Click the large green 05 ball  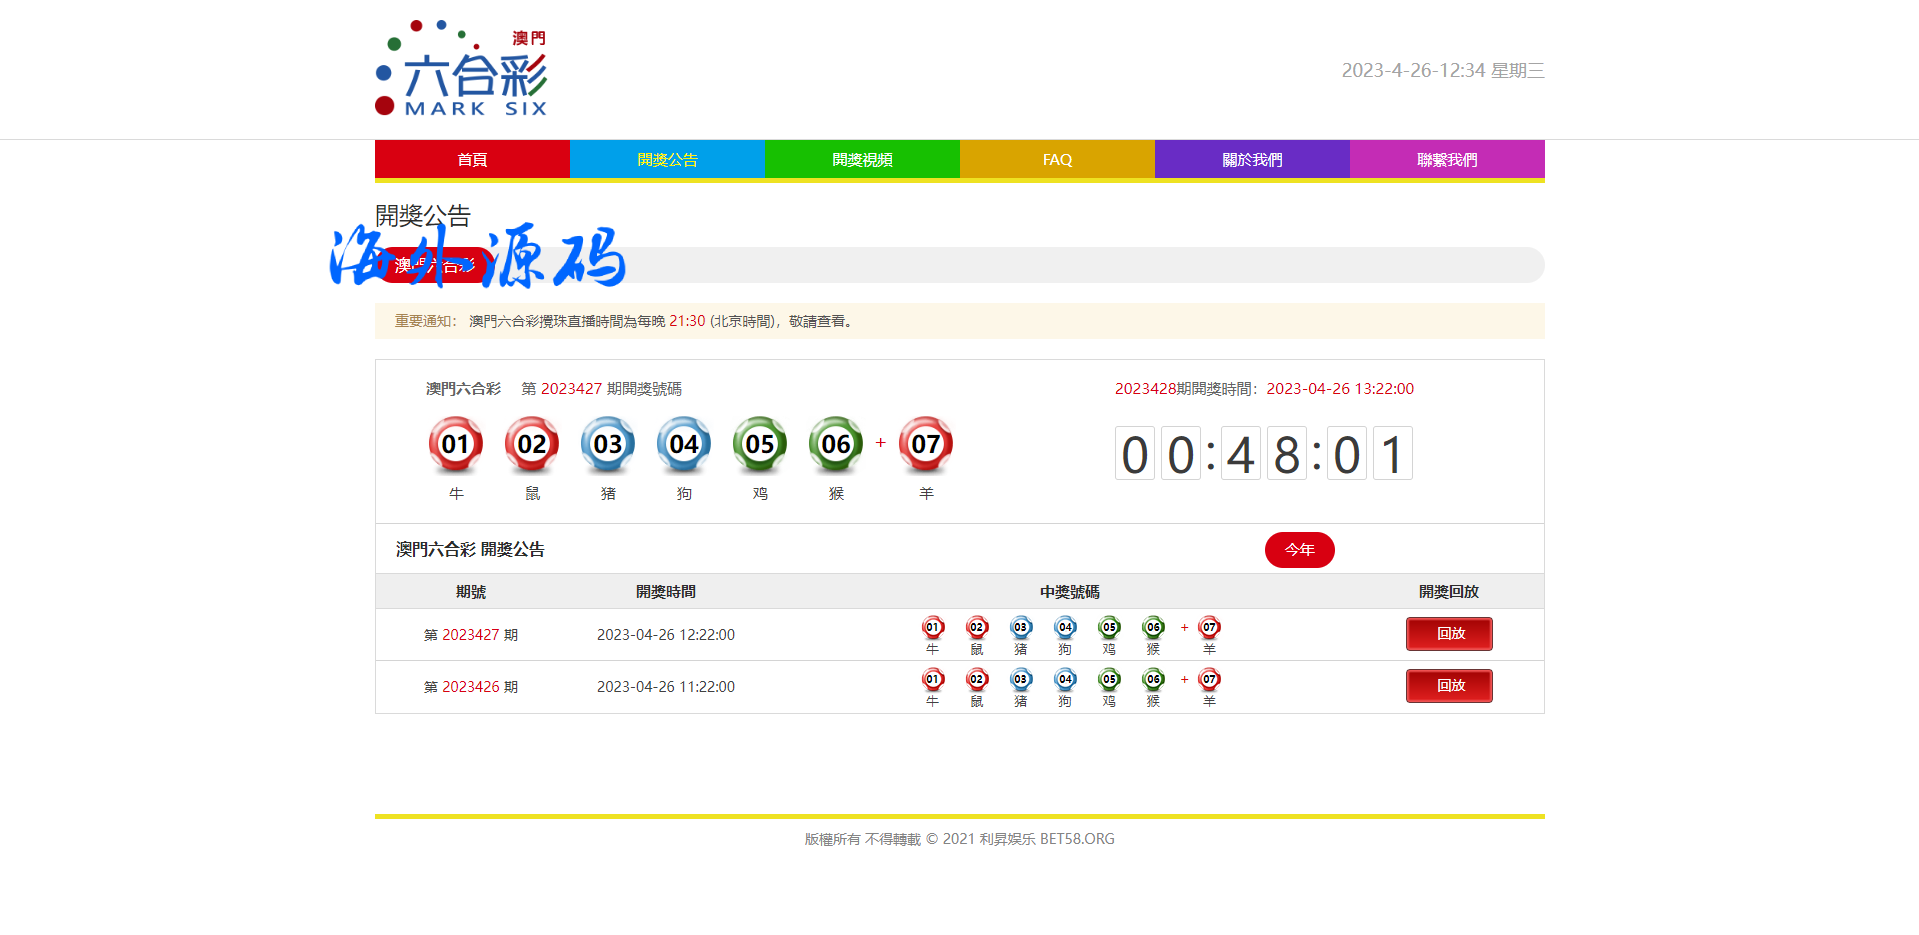tap(760, 444)
